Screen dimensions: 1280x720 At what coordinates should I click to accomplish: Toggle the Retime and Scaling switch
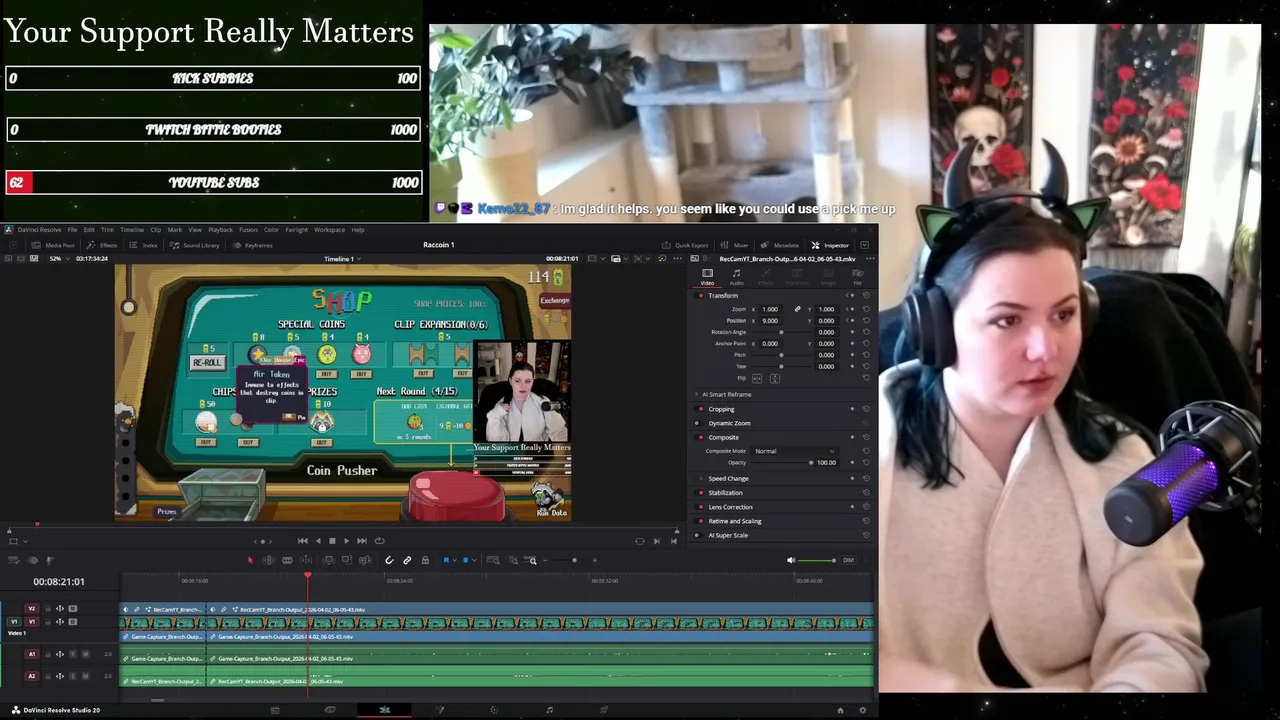tap(701, 521)
